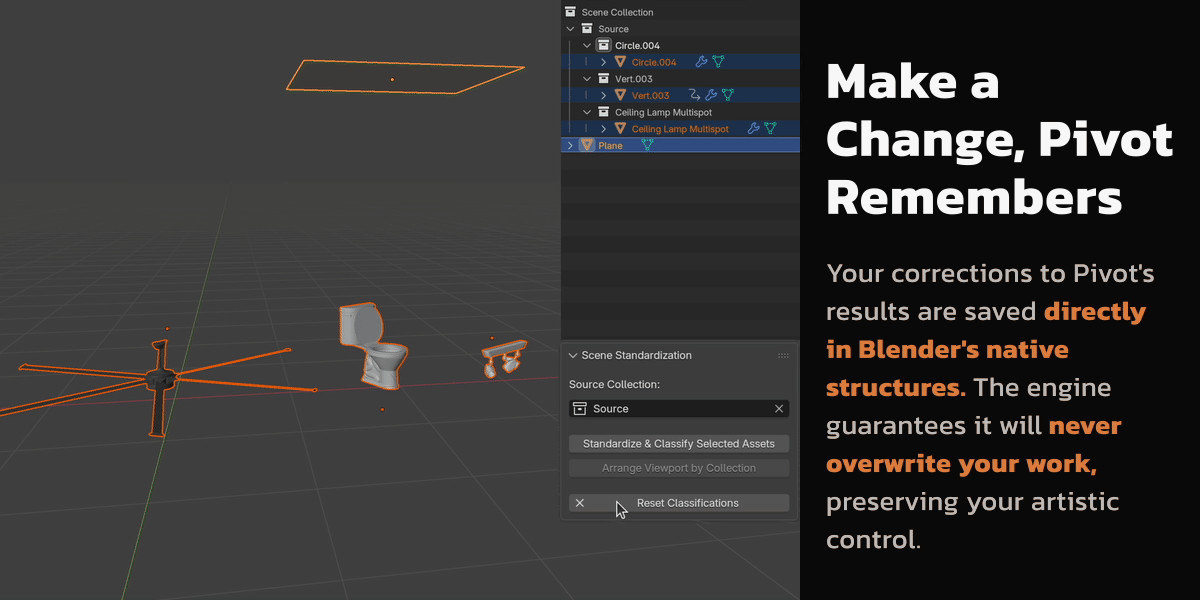The image size is (1200, 600).
Task: Click the constraint arrow icon on Vert.003 row
Action: (x=694, y=95)
